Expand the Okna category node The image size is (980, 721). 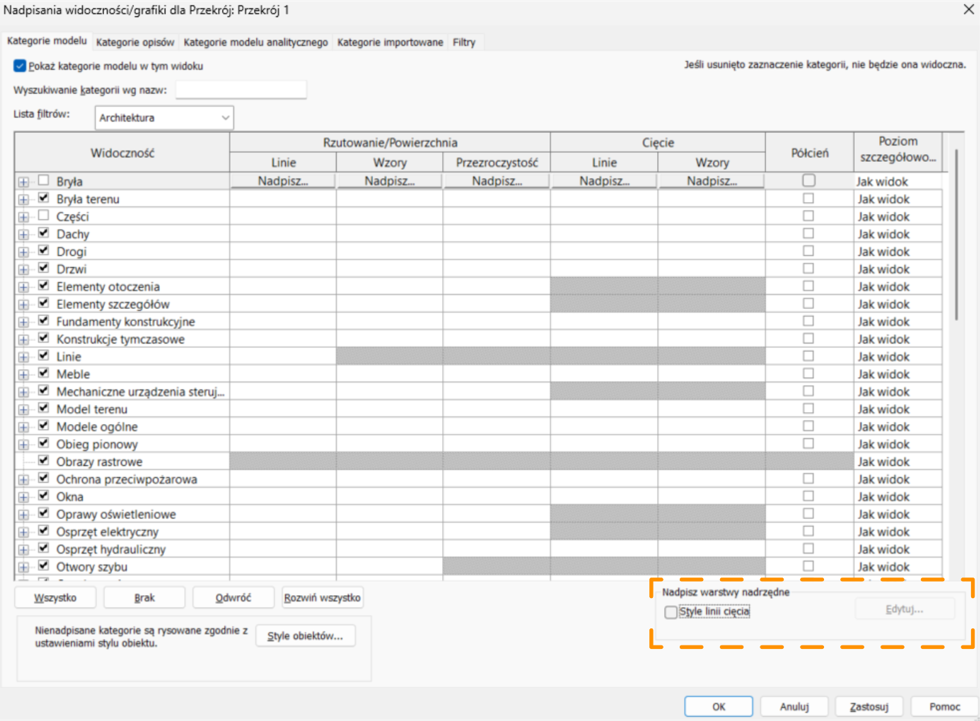[23, 497]
